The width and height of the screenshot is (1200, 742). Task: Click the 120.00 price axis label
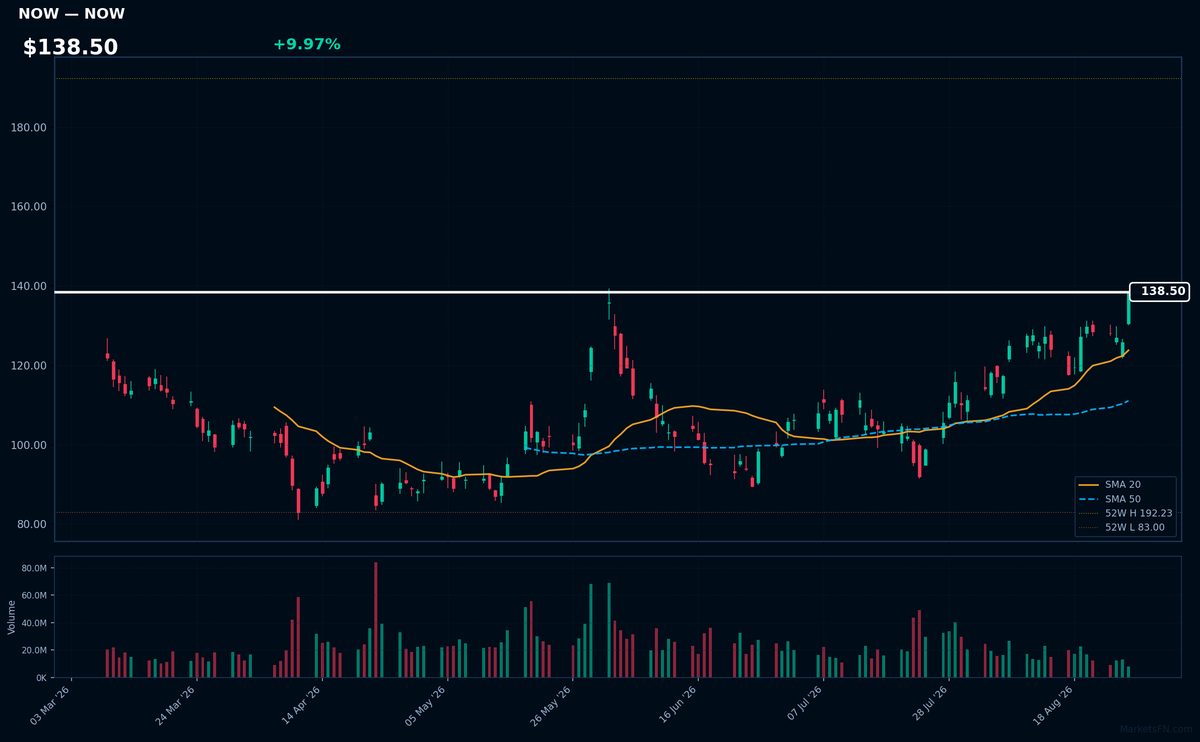pos(29,366)
